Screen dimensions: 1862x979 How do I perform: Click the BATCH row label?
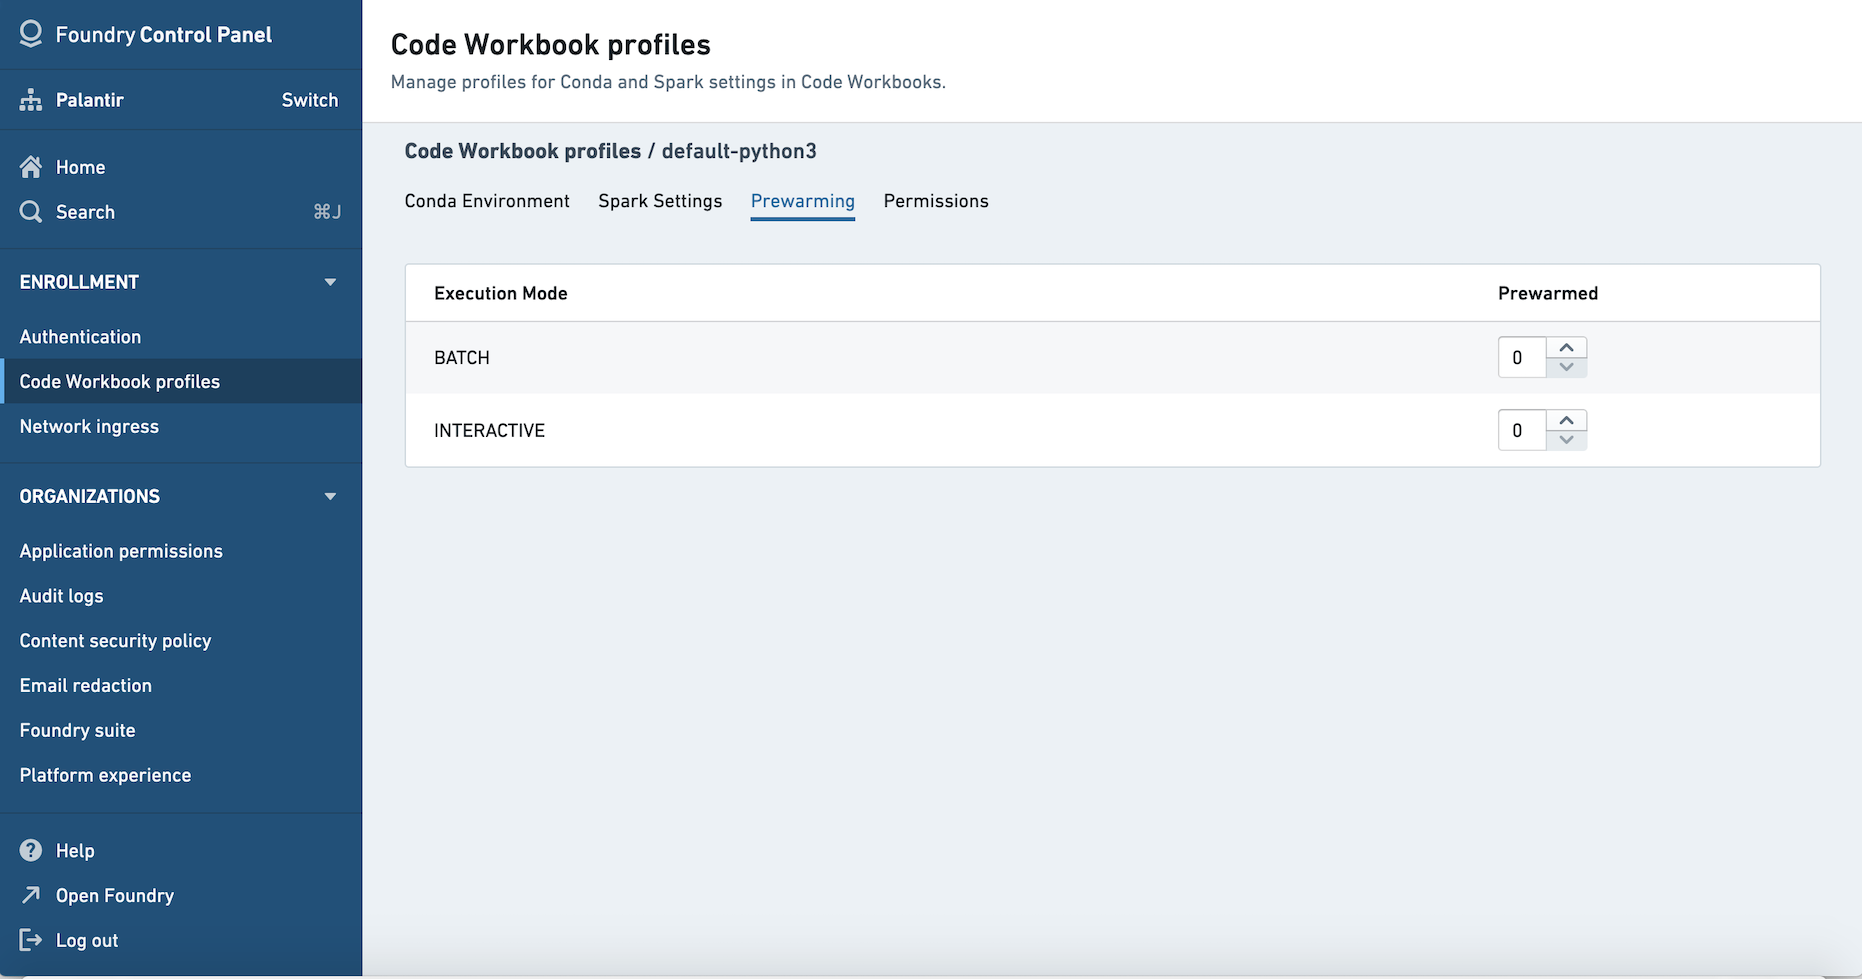pos(462,358)
